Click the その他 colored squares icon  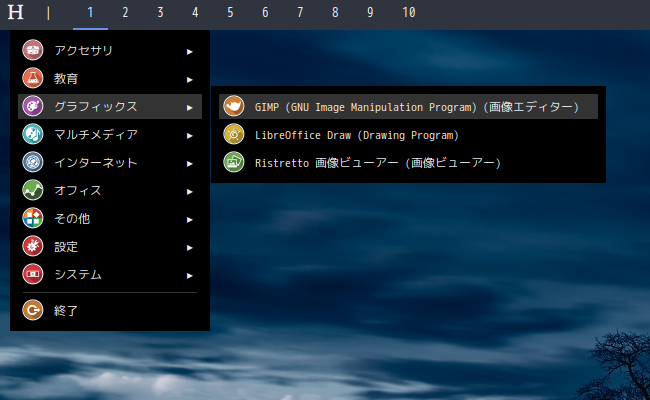point(33,218)
